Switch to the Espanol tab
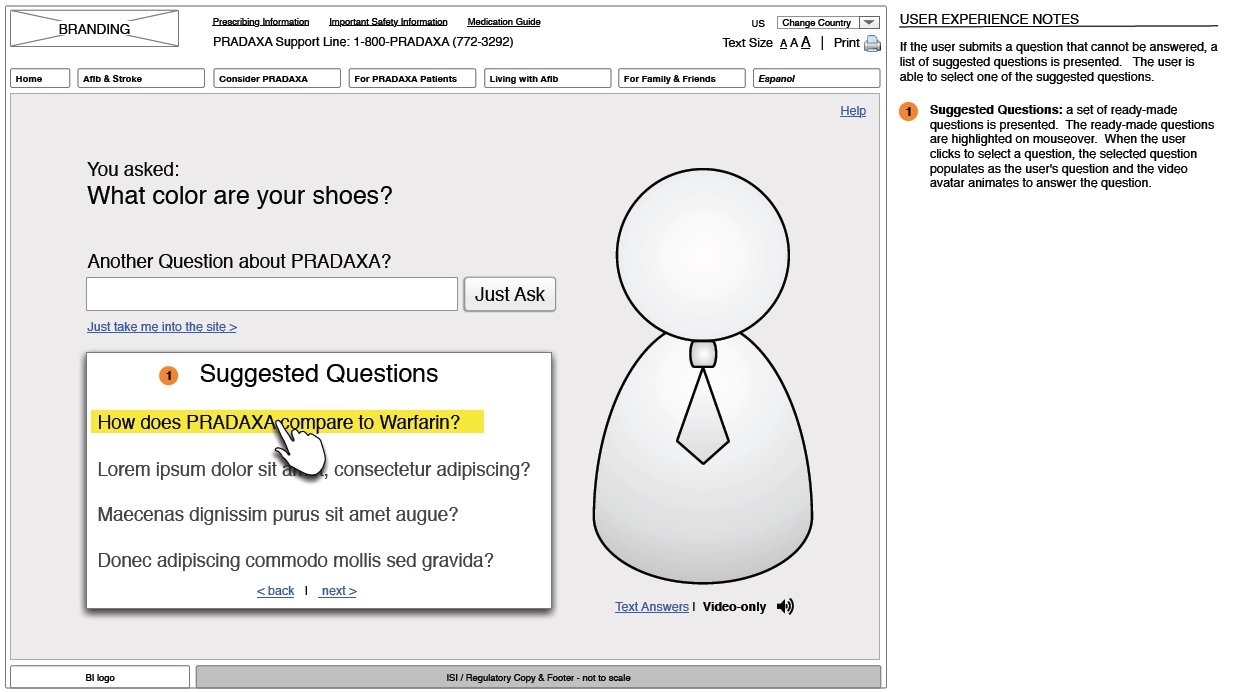 (x=816, y=78)
